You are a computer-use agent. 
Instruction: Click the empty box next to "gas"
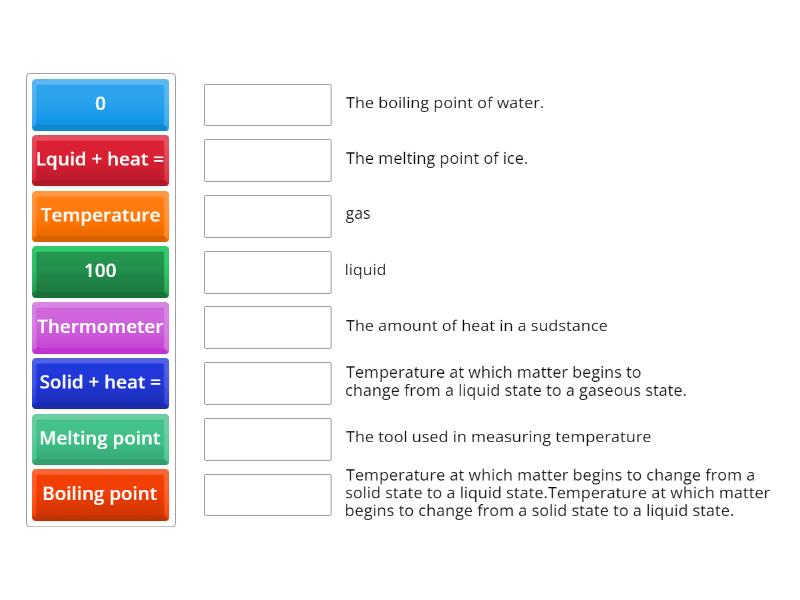point(267,216)
